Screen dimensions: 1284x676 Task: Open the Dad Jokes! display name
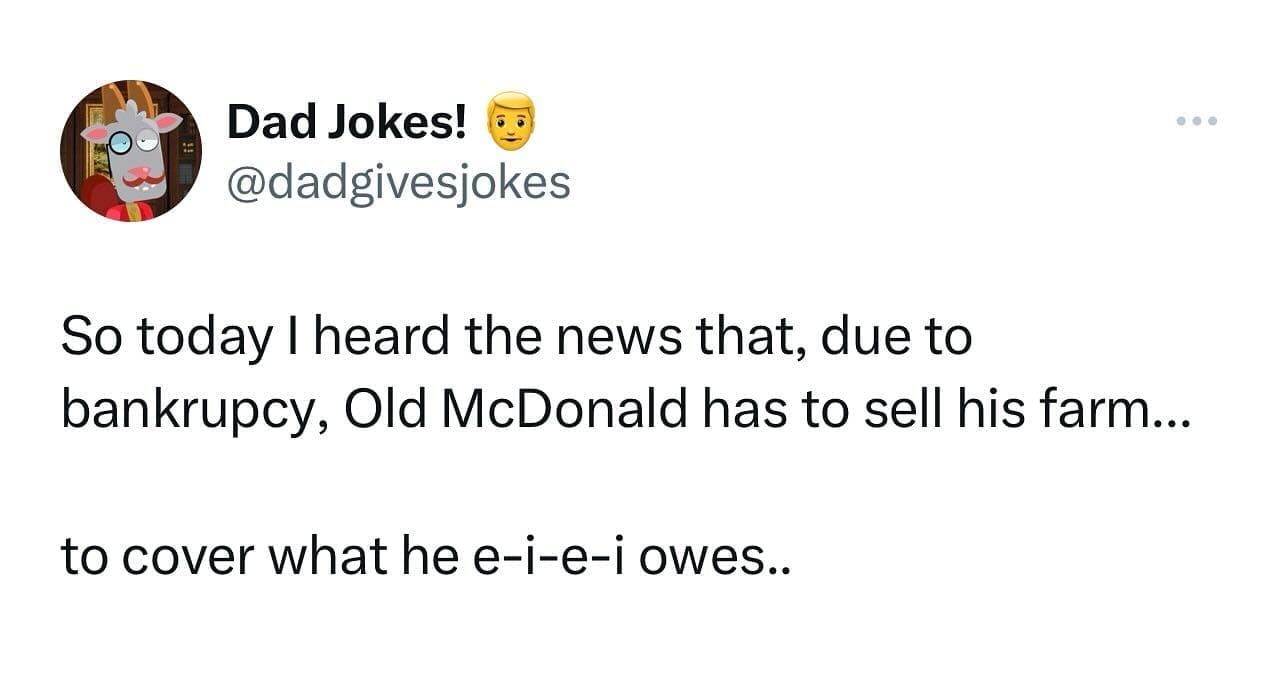click(347, 122)
